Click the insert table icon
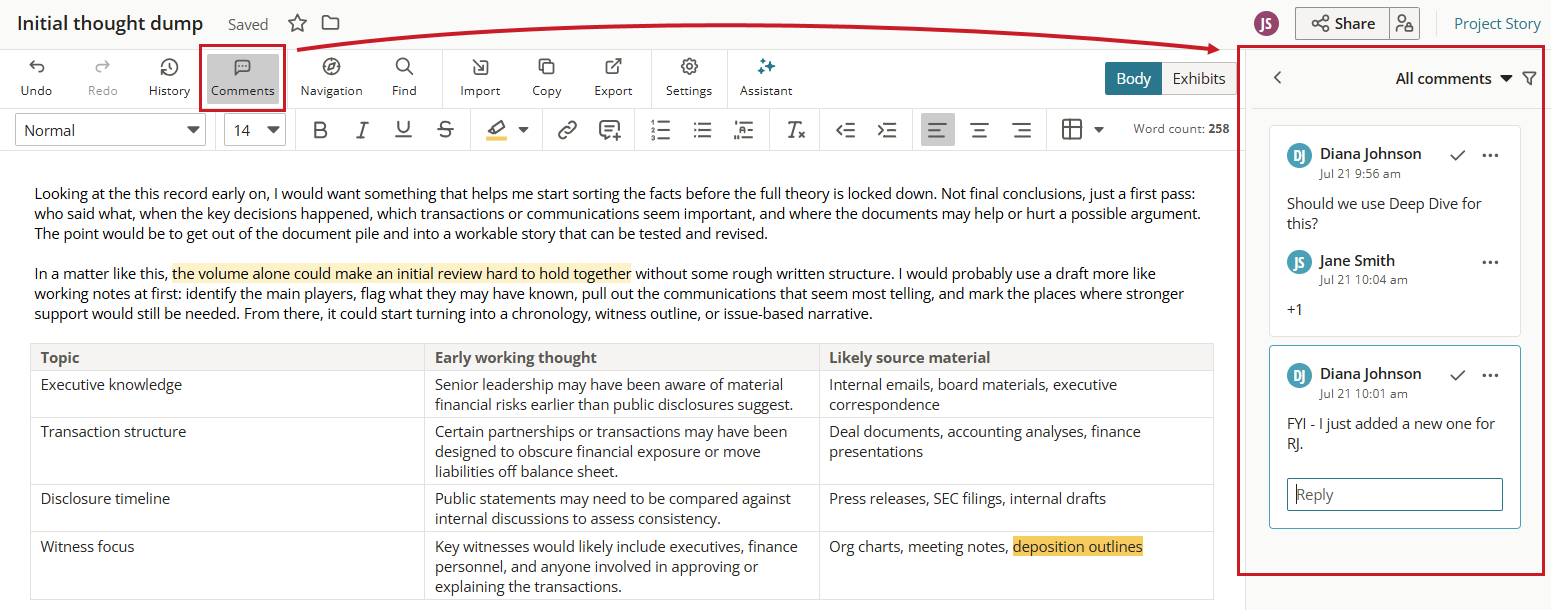 tap(1072, 130)
